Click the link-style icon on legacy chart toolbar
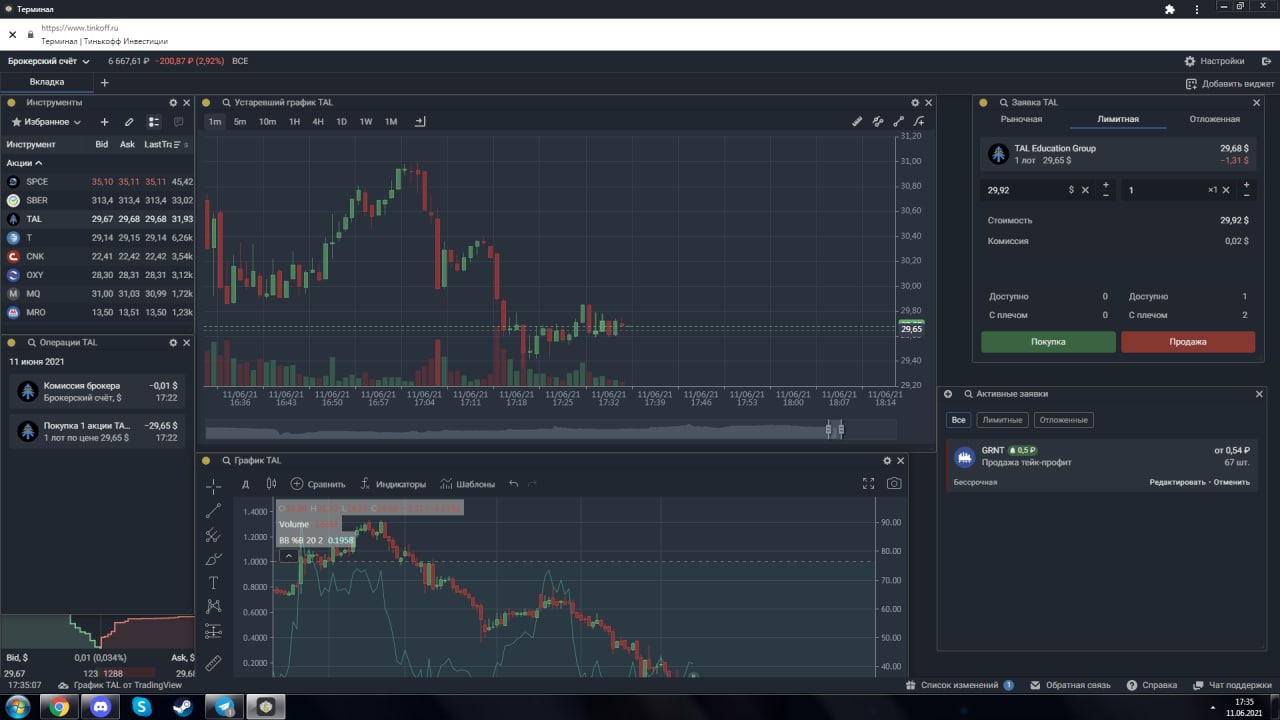This screenshot has width=1280, height=720. 878,122
